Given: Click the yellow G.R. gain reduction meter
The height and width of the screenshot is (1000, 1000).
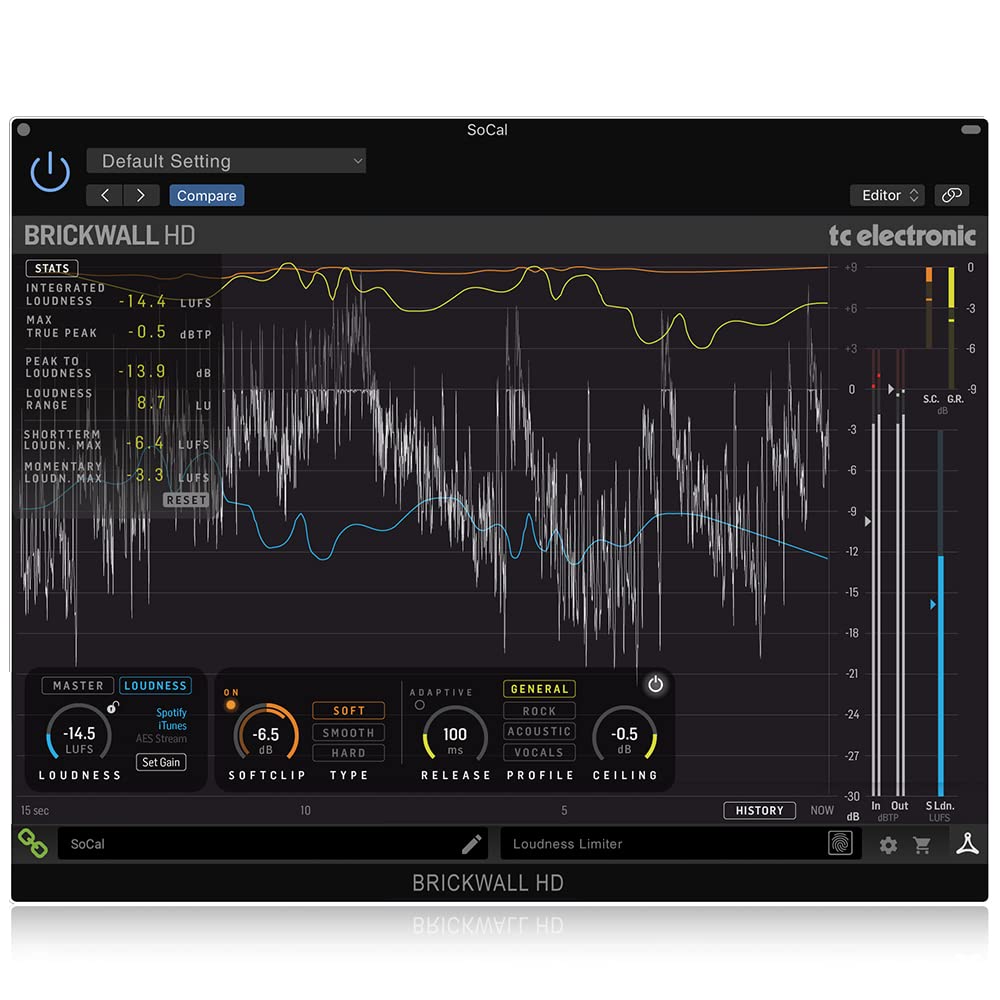Looking at the screenshot, I should pos(952,328).
